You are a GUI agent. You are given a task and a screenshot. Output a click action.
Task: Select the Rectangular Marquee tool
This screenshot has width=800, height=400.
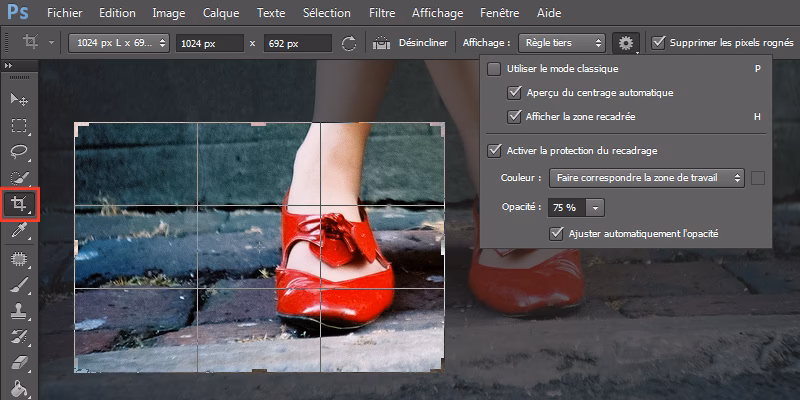[19, 126]
